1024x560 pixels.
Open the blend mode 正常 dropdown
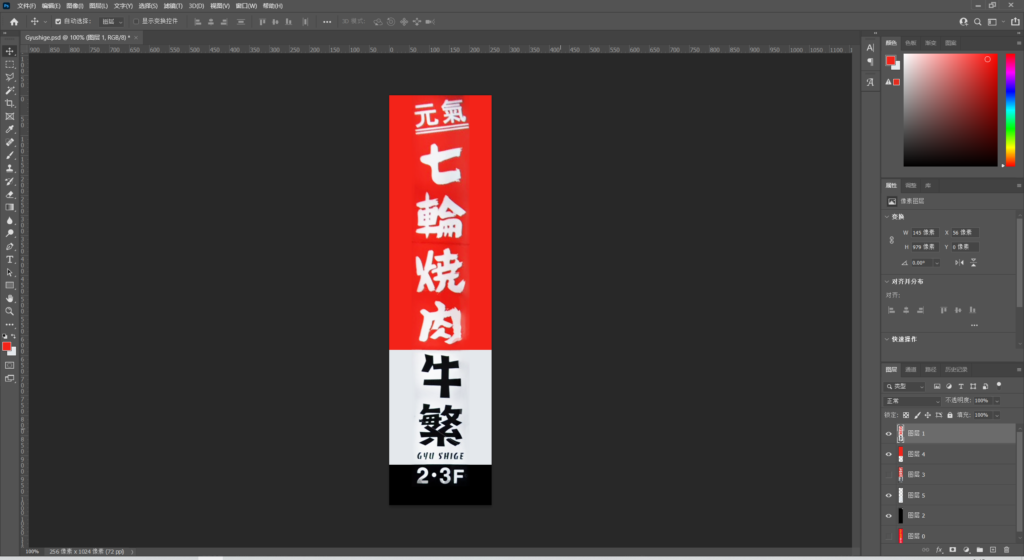pyautogui.click(x=912, y=401)
